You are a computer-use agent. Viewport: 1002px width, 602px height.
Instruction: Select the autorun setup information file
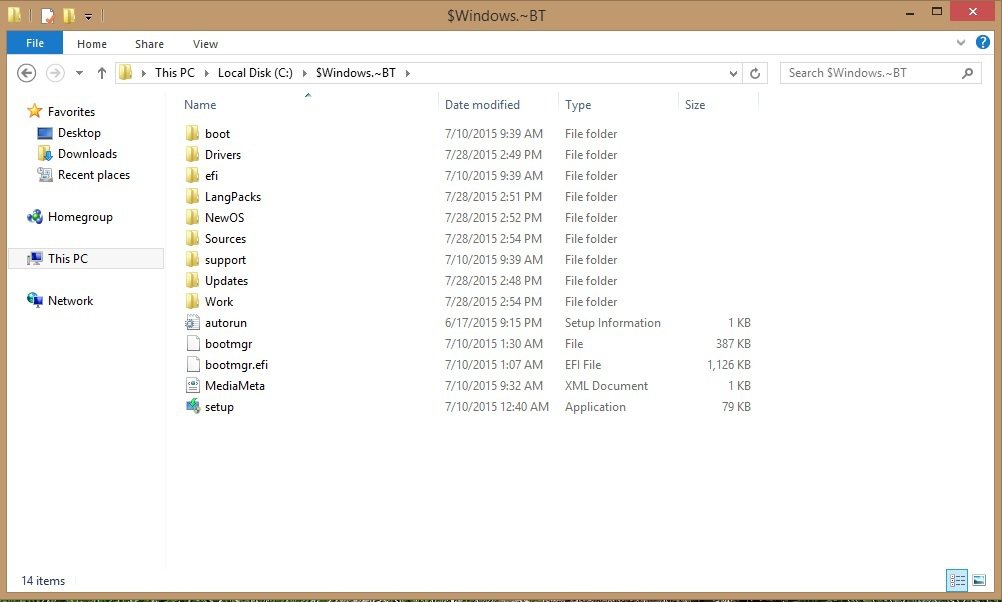[225, 323]
